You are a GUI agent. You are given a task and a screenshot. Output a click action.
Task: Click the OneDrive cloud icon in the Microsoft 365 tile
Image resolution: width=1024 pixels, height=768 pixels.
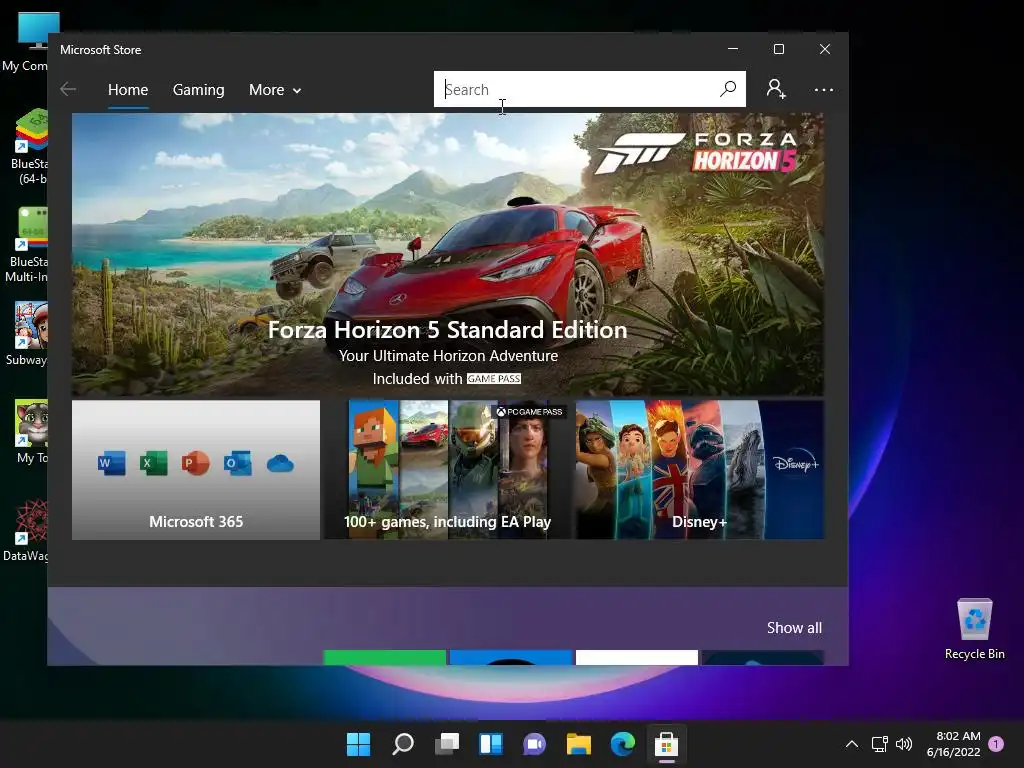(x=280, y=464)
